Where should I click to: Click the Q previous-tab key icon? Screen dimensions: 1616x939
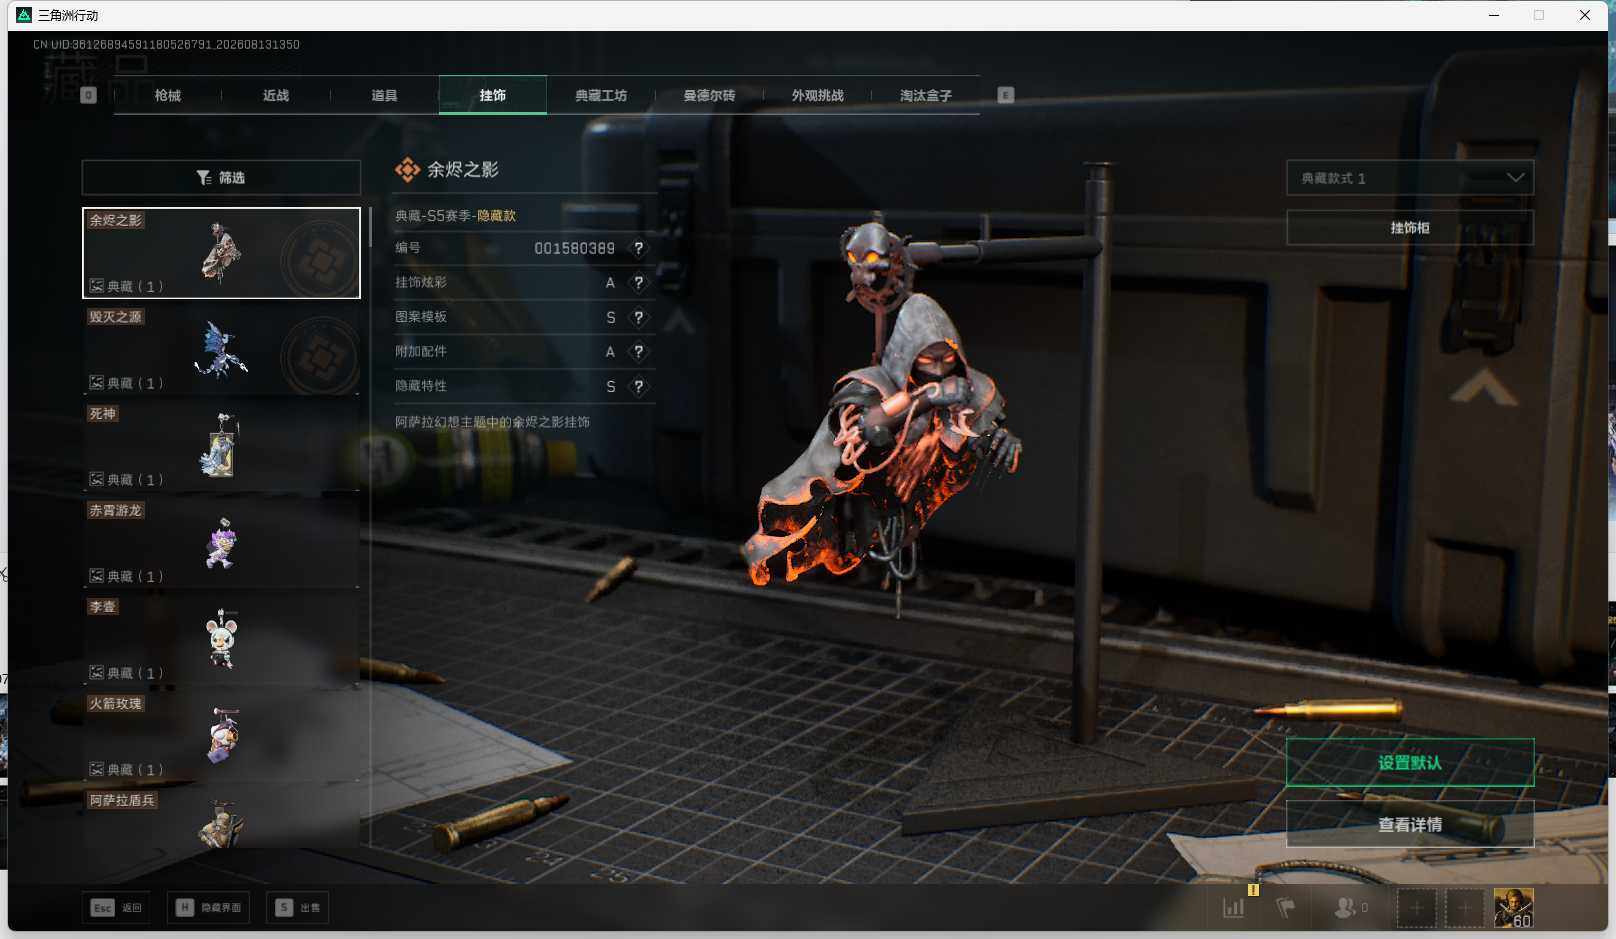pyautogui.click(x=88, y=95)
